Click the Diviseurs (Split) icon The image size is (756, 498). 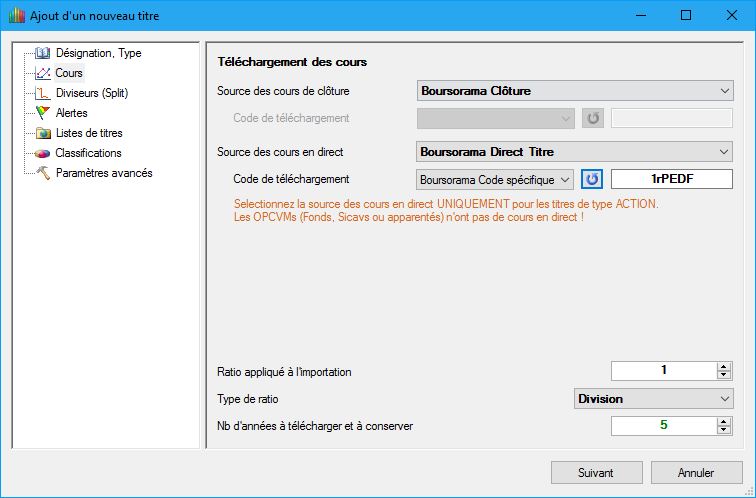(x=42, y=93)
